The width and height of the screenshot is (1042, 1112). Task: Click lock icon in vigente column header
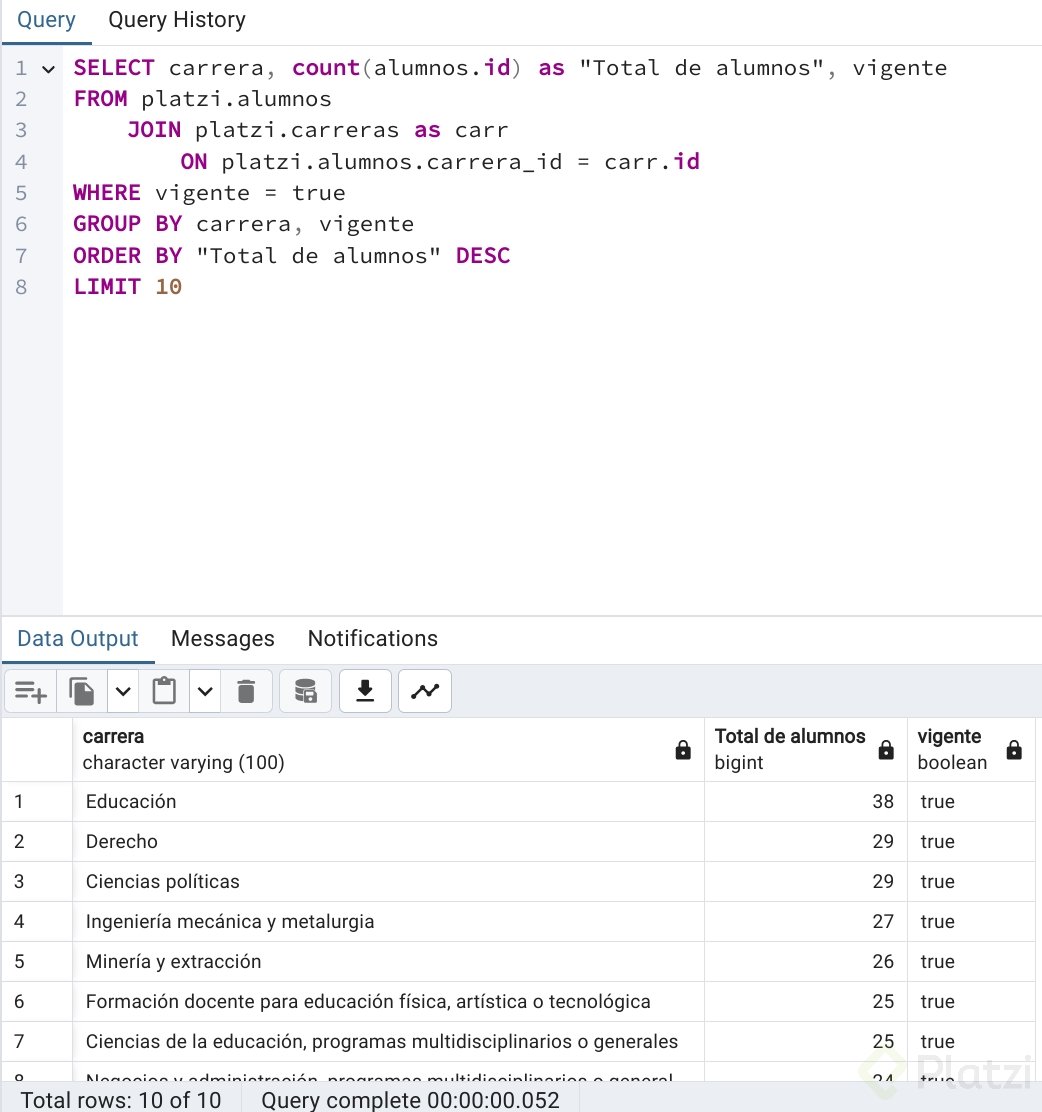coord(1014,750)
